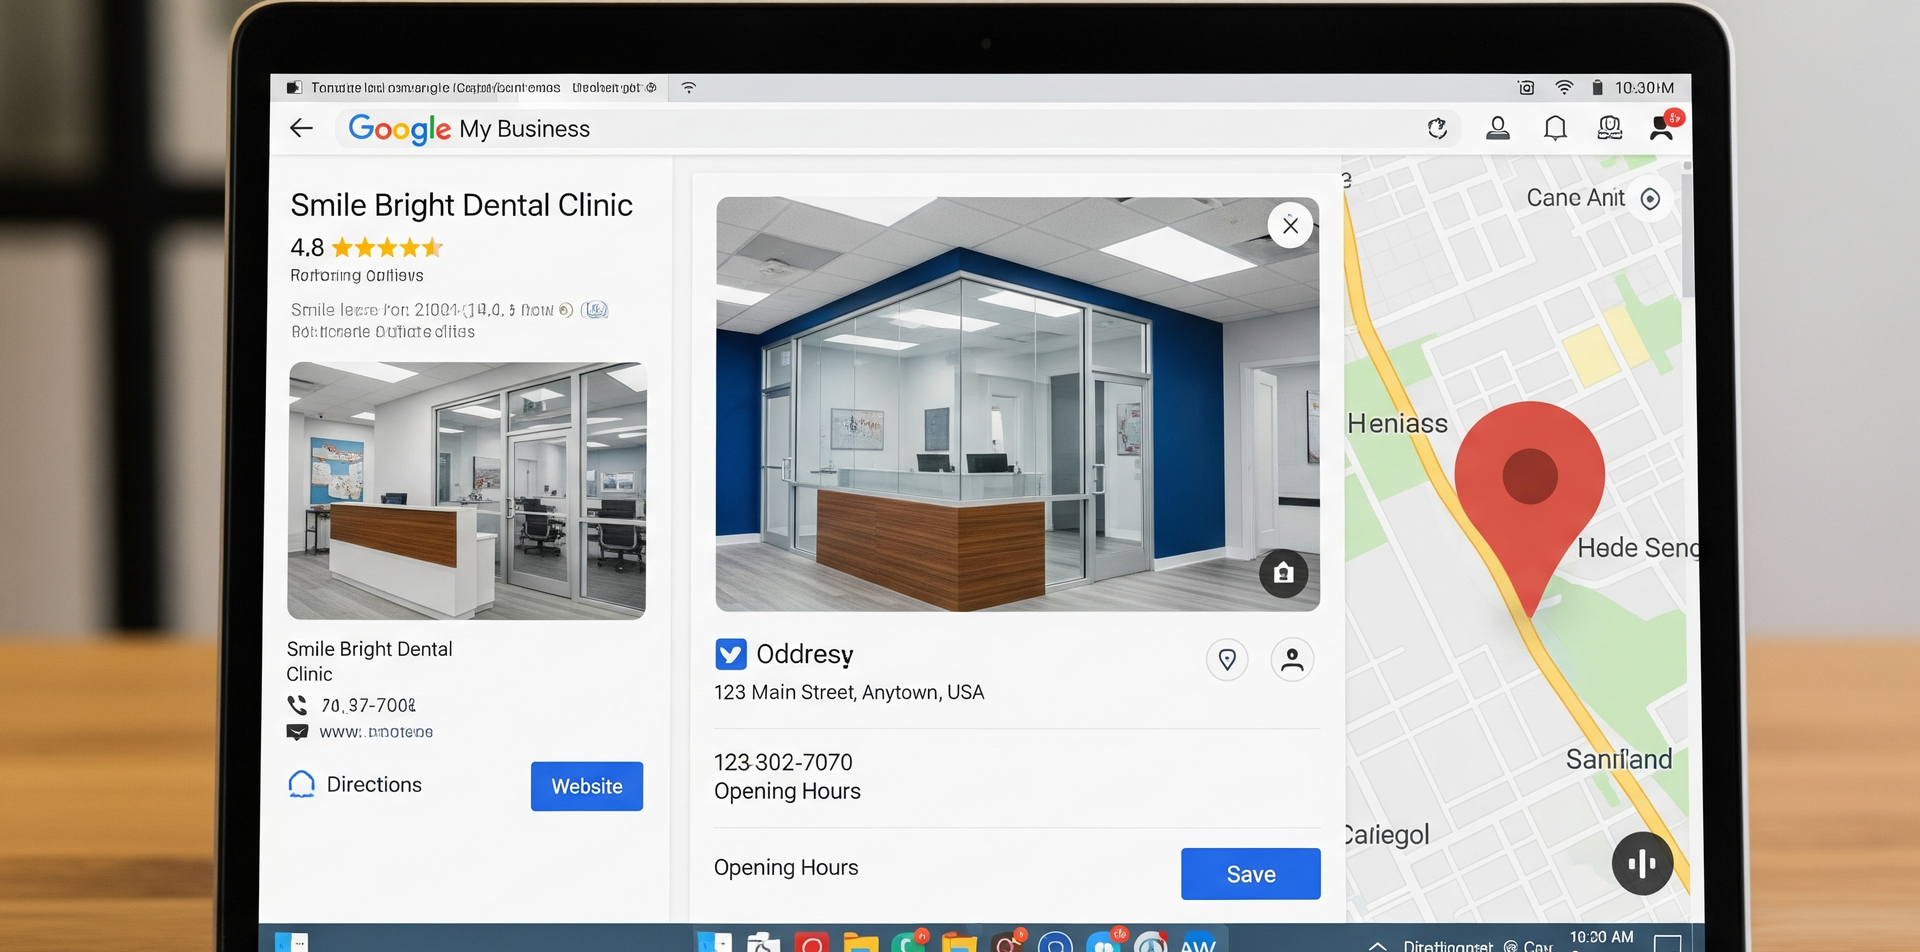The height and width of the screenshot is (952, 1920).
Task: Expand the taskbar system tray chevron
Action: (x=1377, y=946)
